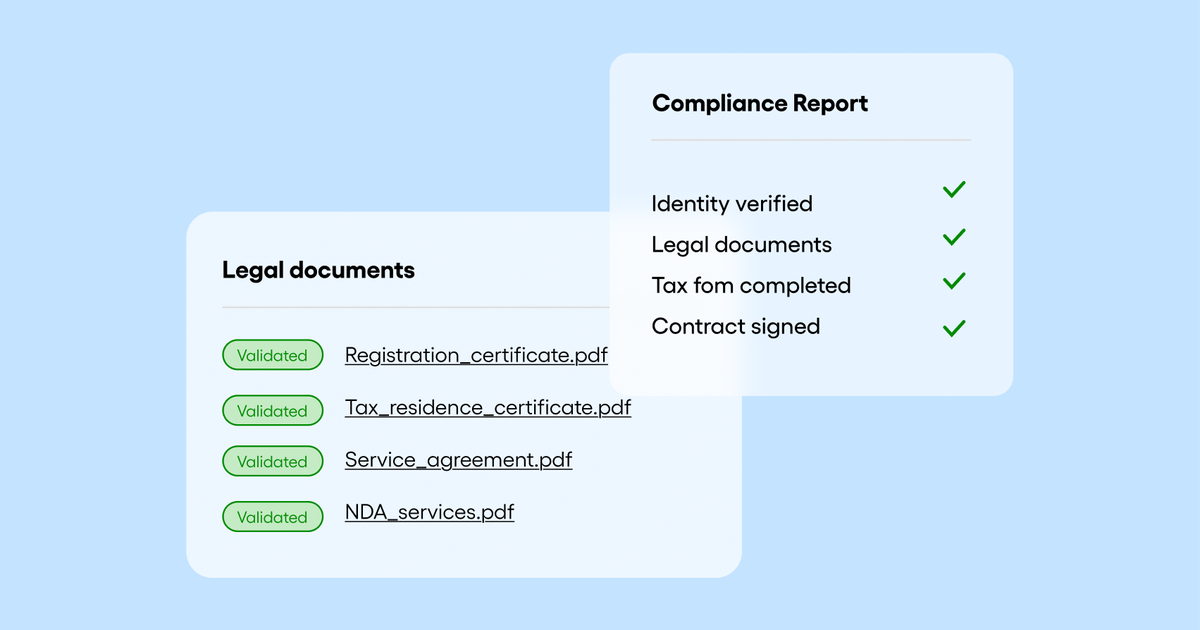1200x630 pixels.
Task: Open Tax_residence_certificate.pdf file
Action: (x=488, y=407)
